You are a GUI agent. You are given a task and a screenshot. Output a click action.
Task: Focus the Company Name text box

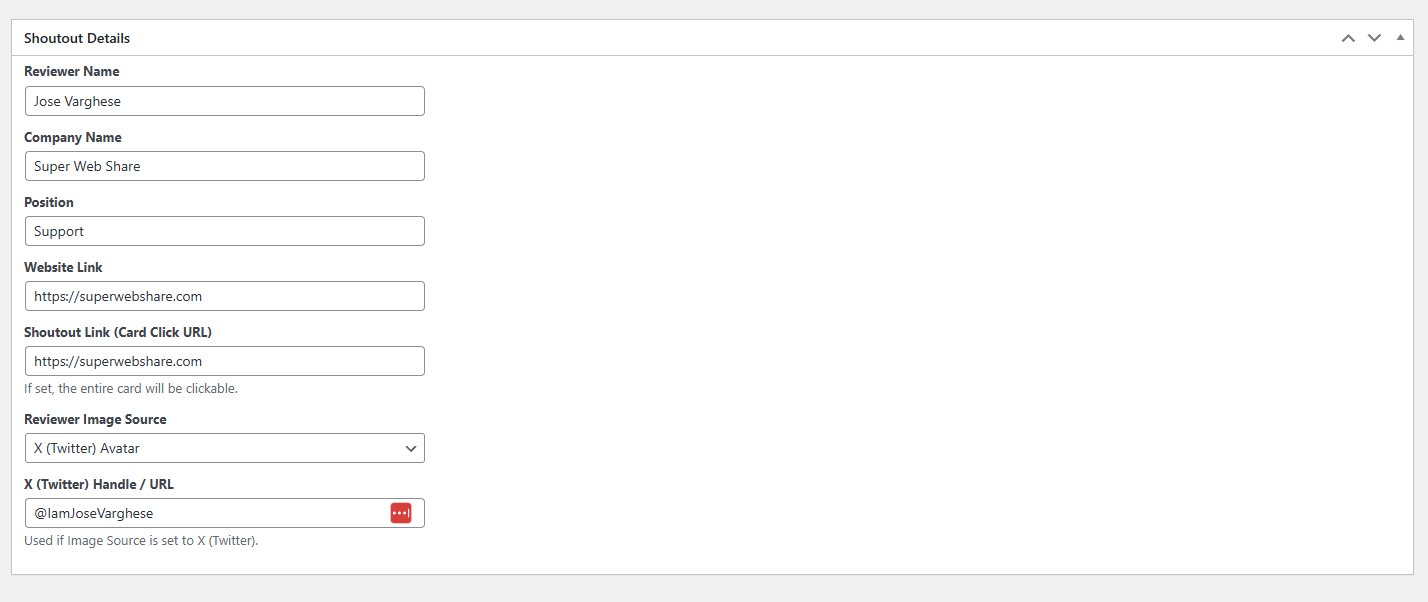click(225, 166)
